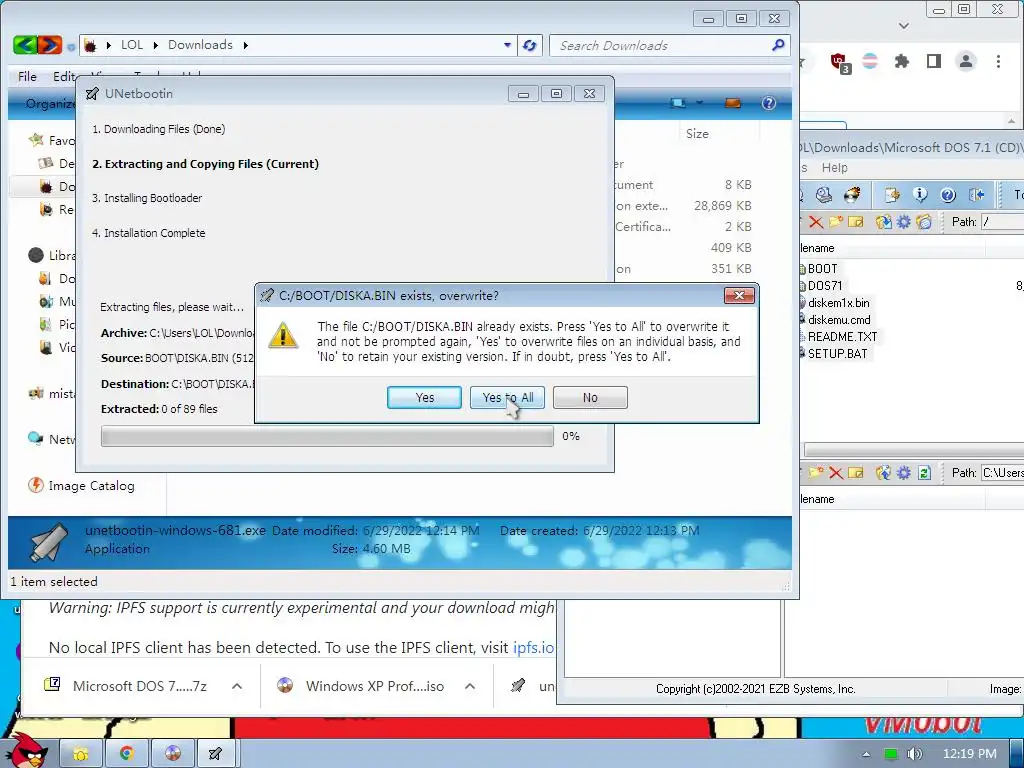Click UltraISO help question icon
The width and height of the screenshot is (1024, 768).
(x=948, y=195)
